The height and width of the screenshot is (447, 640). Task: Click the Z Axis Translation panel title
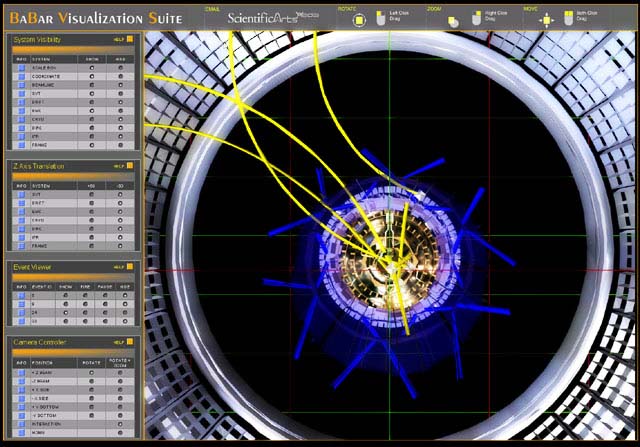(39, 166)
